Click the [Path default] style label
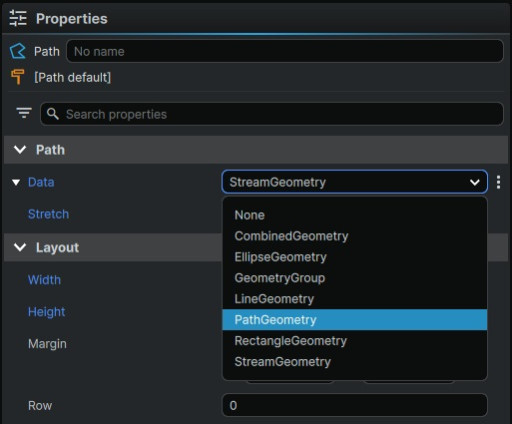This screenshot has width=512, height=424. tap(72, 77)
